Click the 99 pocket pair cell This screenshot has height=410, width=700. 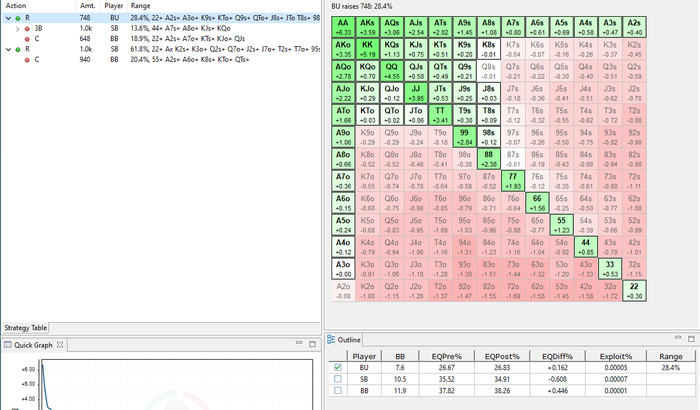point(464,137)
